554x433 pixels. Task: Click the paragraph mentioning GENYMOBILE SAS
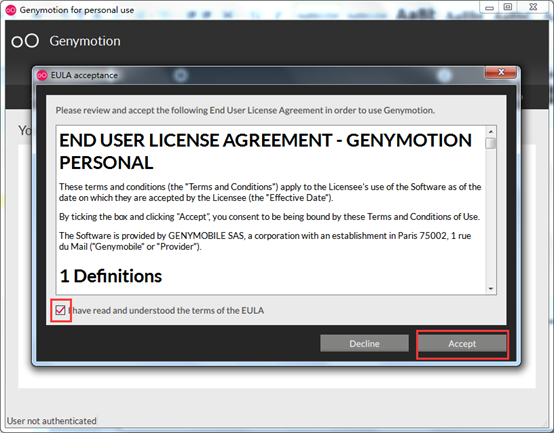[265, 241]
